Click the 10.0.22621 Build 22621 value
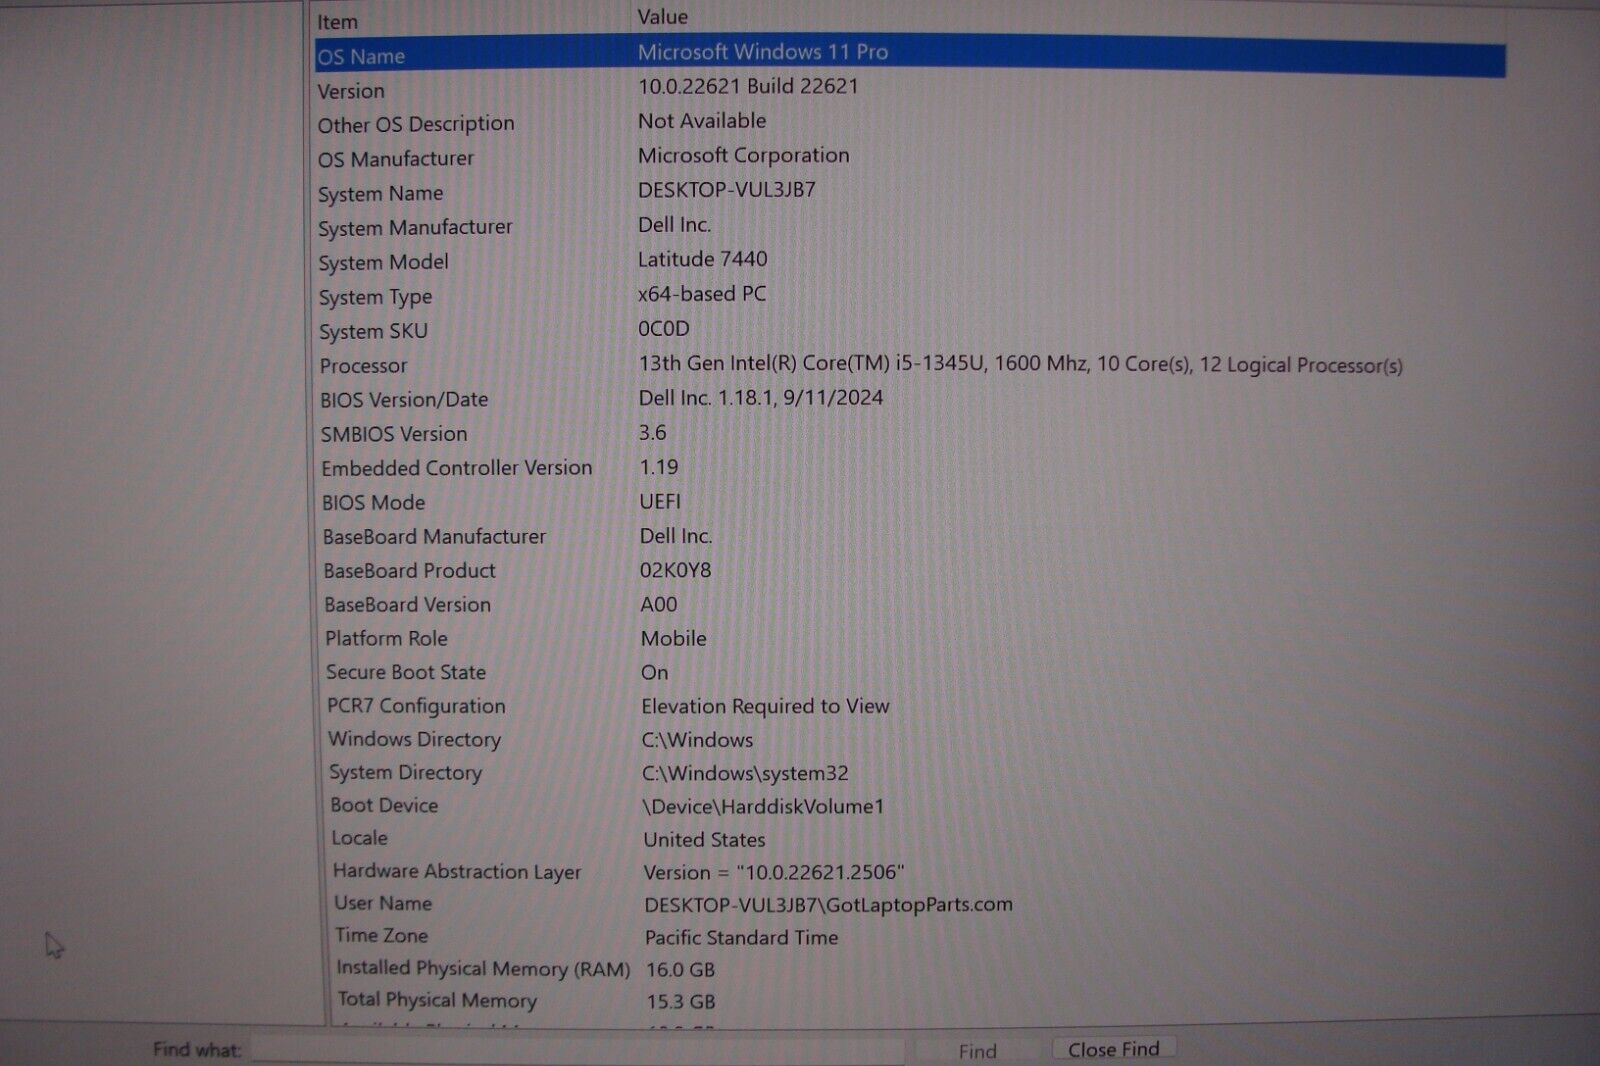 tap(748, 86)
